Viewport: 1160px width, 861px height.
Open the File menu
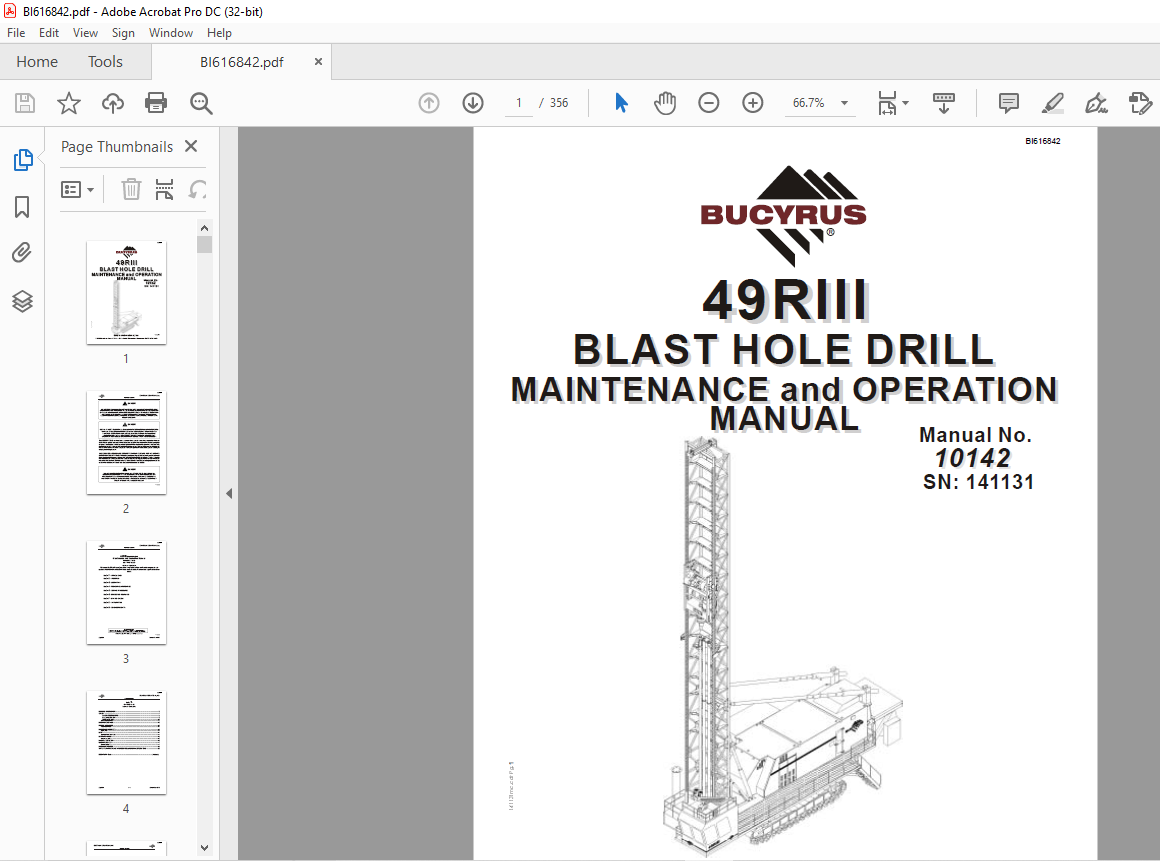tap(16, 33)
